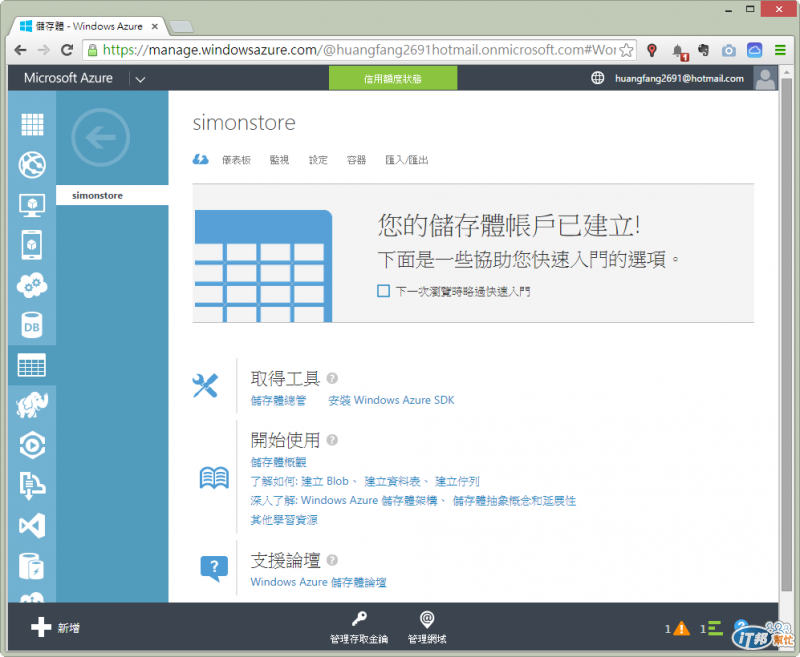Click help icon next to 支援論壇
Image resolution: width=800 pixels, height=657 pixels.
332,560
